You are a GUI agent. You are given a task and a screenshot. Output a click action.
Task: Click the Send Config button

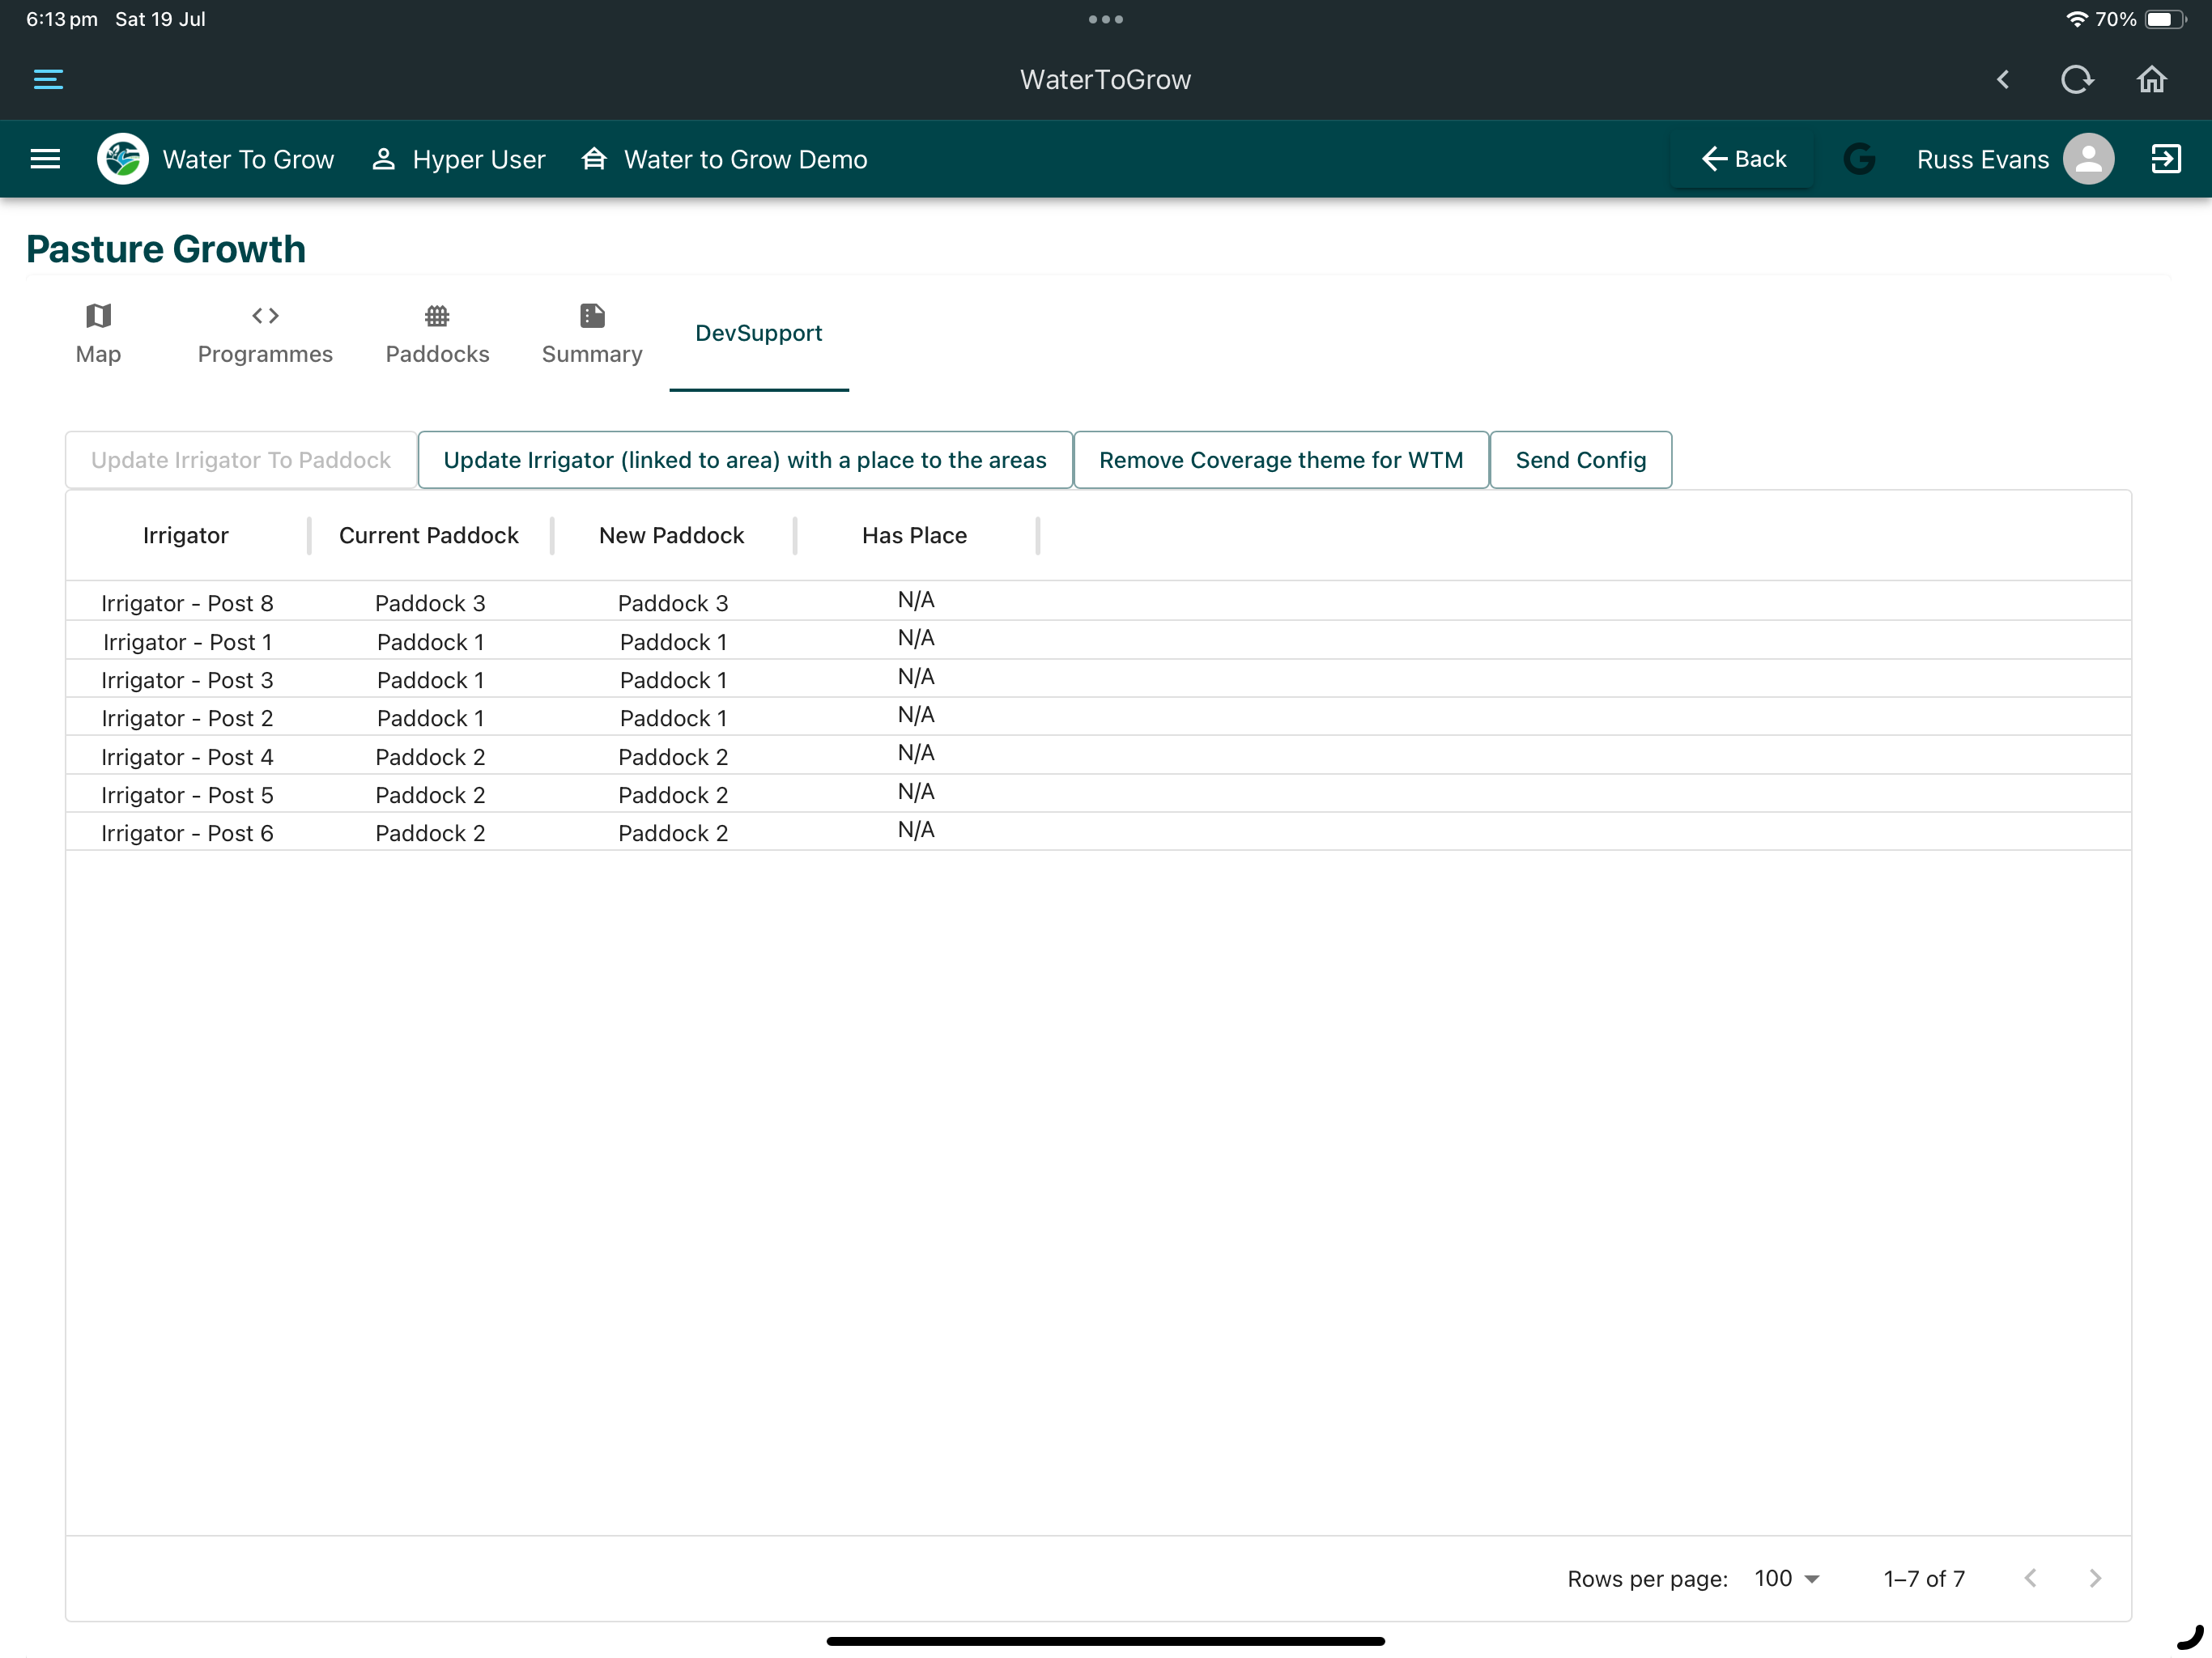coord(1580,460)
